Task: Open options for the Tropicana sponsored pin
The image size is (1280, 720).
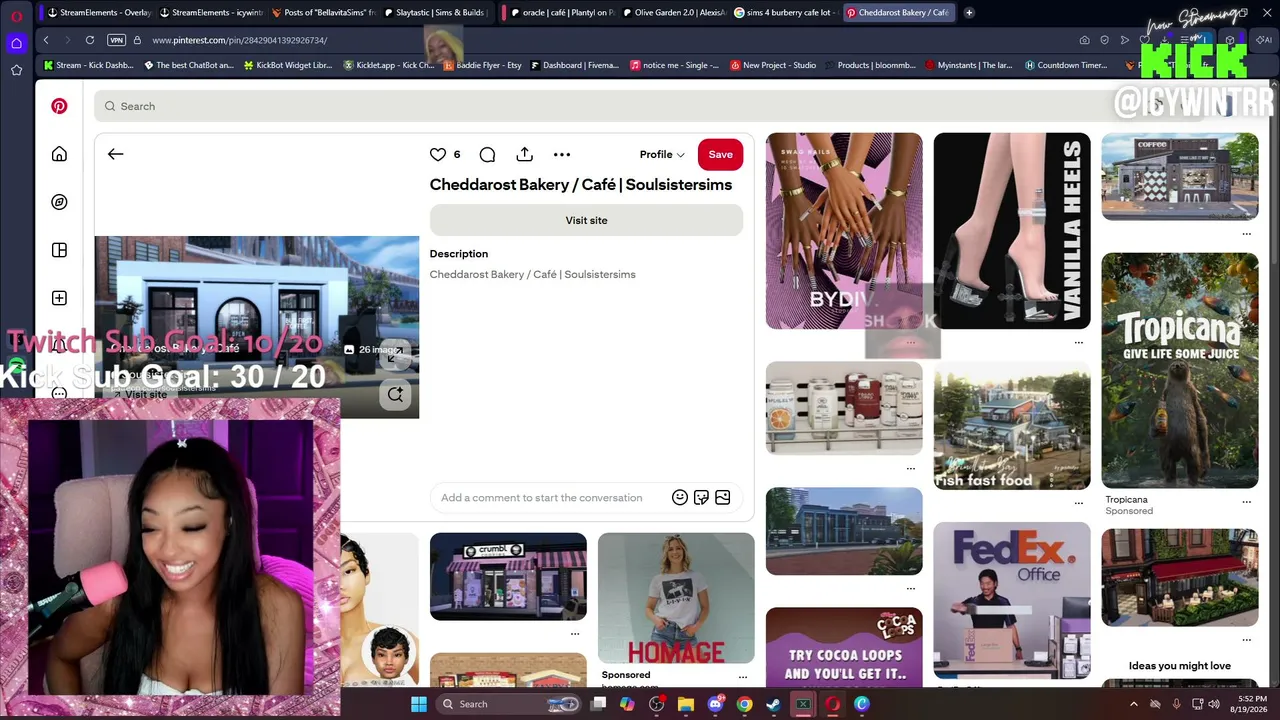Action: click(1246, 501)
